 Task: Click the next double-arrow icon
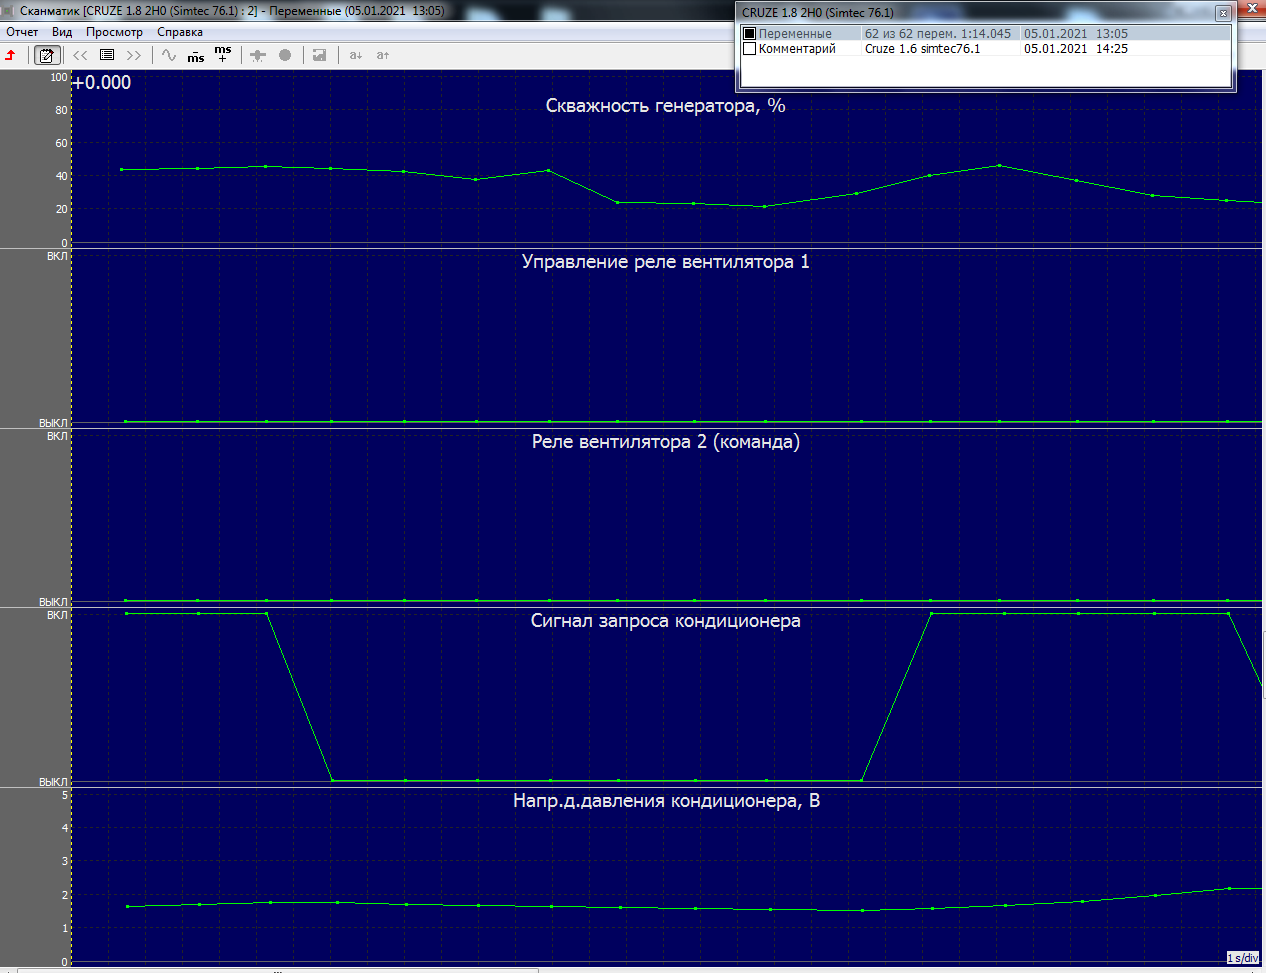coord(133,55)
